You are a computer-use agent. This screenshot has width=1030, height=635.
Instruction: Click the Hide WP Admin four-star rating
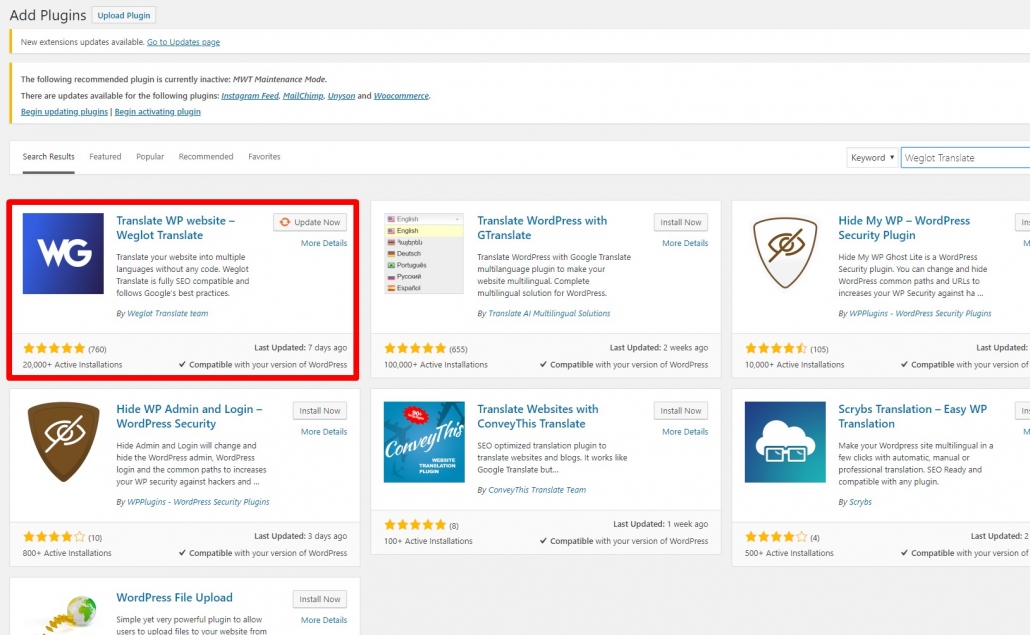(54, 536)
